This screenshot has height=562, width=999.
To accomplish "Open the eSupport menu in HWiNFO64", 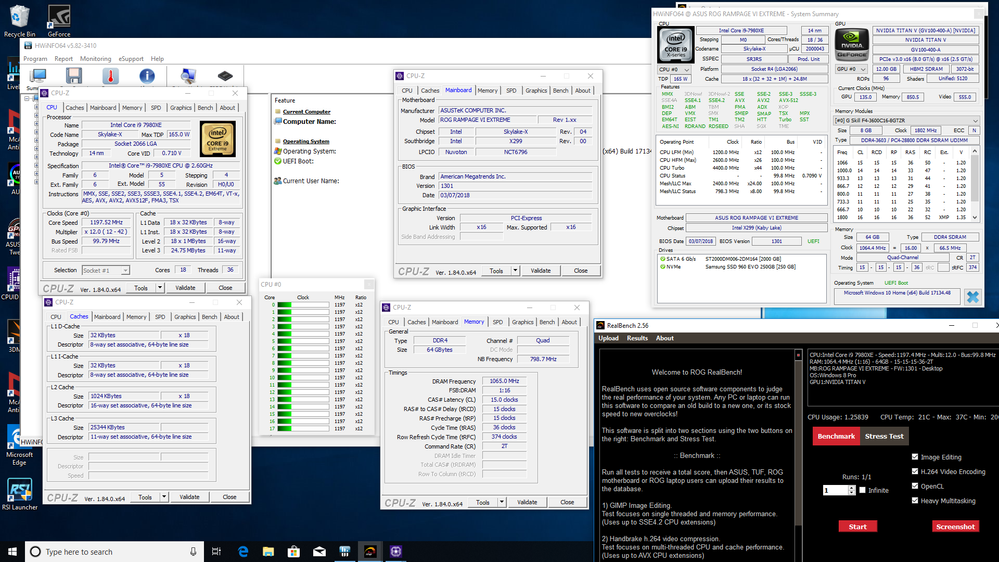I will pyautogui.click(x=131, y=59).
